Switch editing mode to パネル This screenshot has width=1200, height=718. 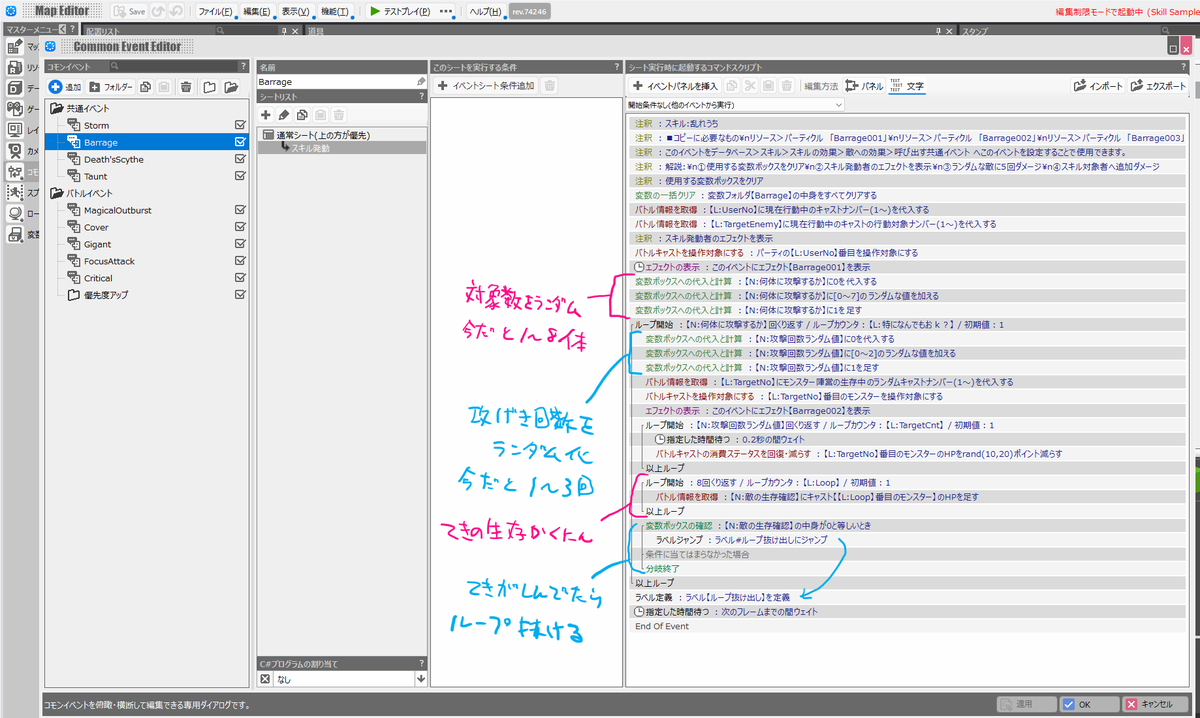[x=865, y=86]
